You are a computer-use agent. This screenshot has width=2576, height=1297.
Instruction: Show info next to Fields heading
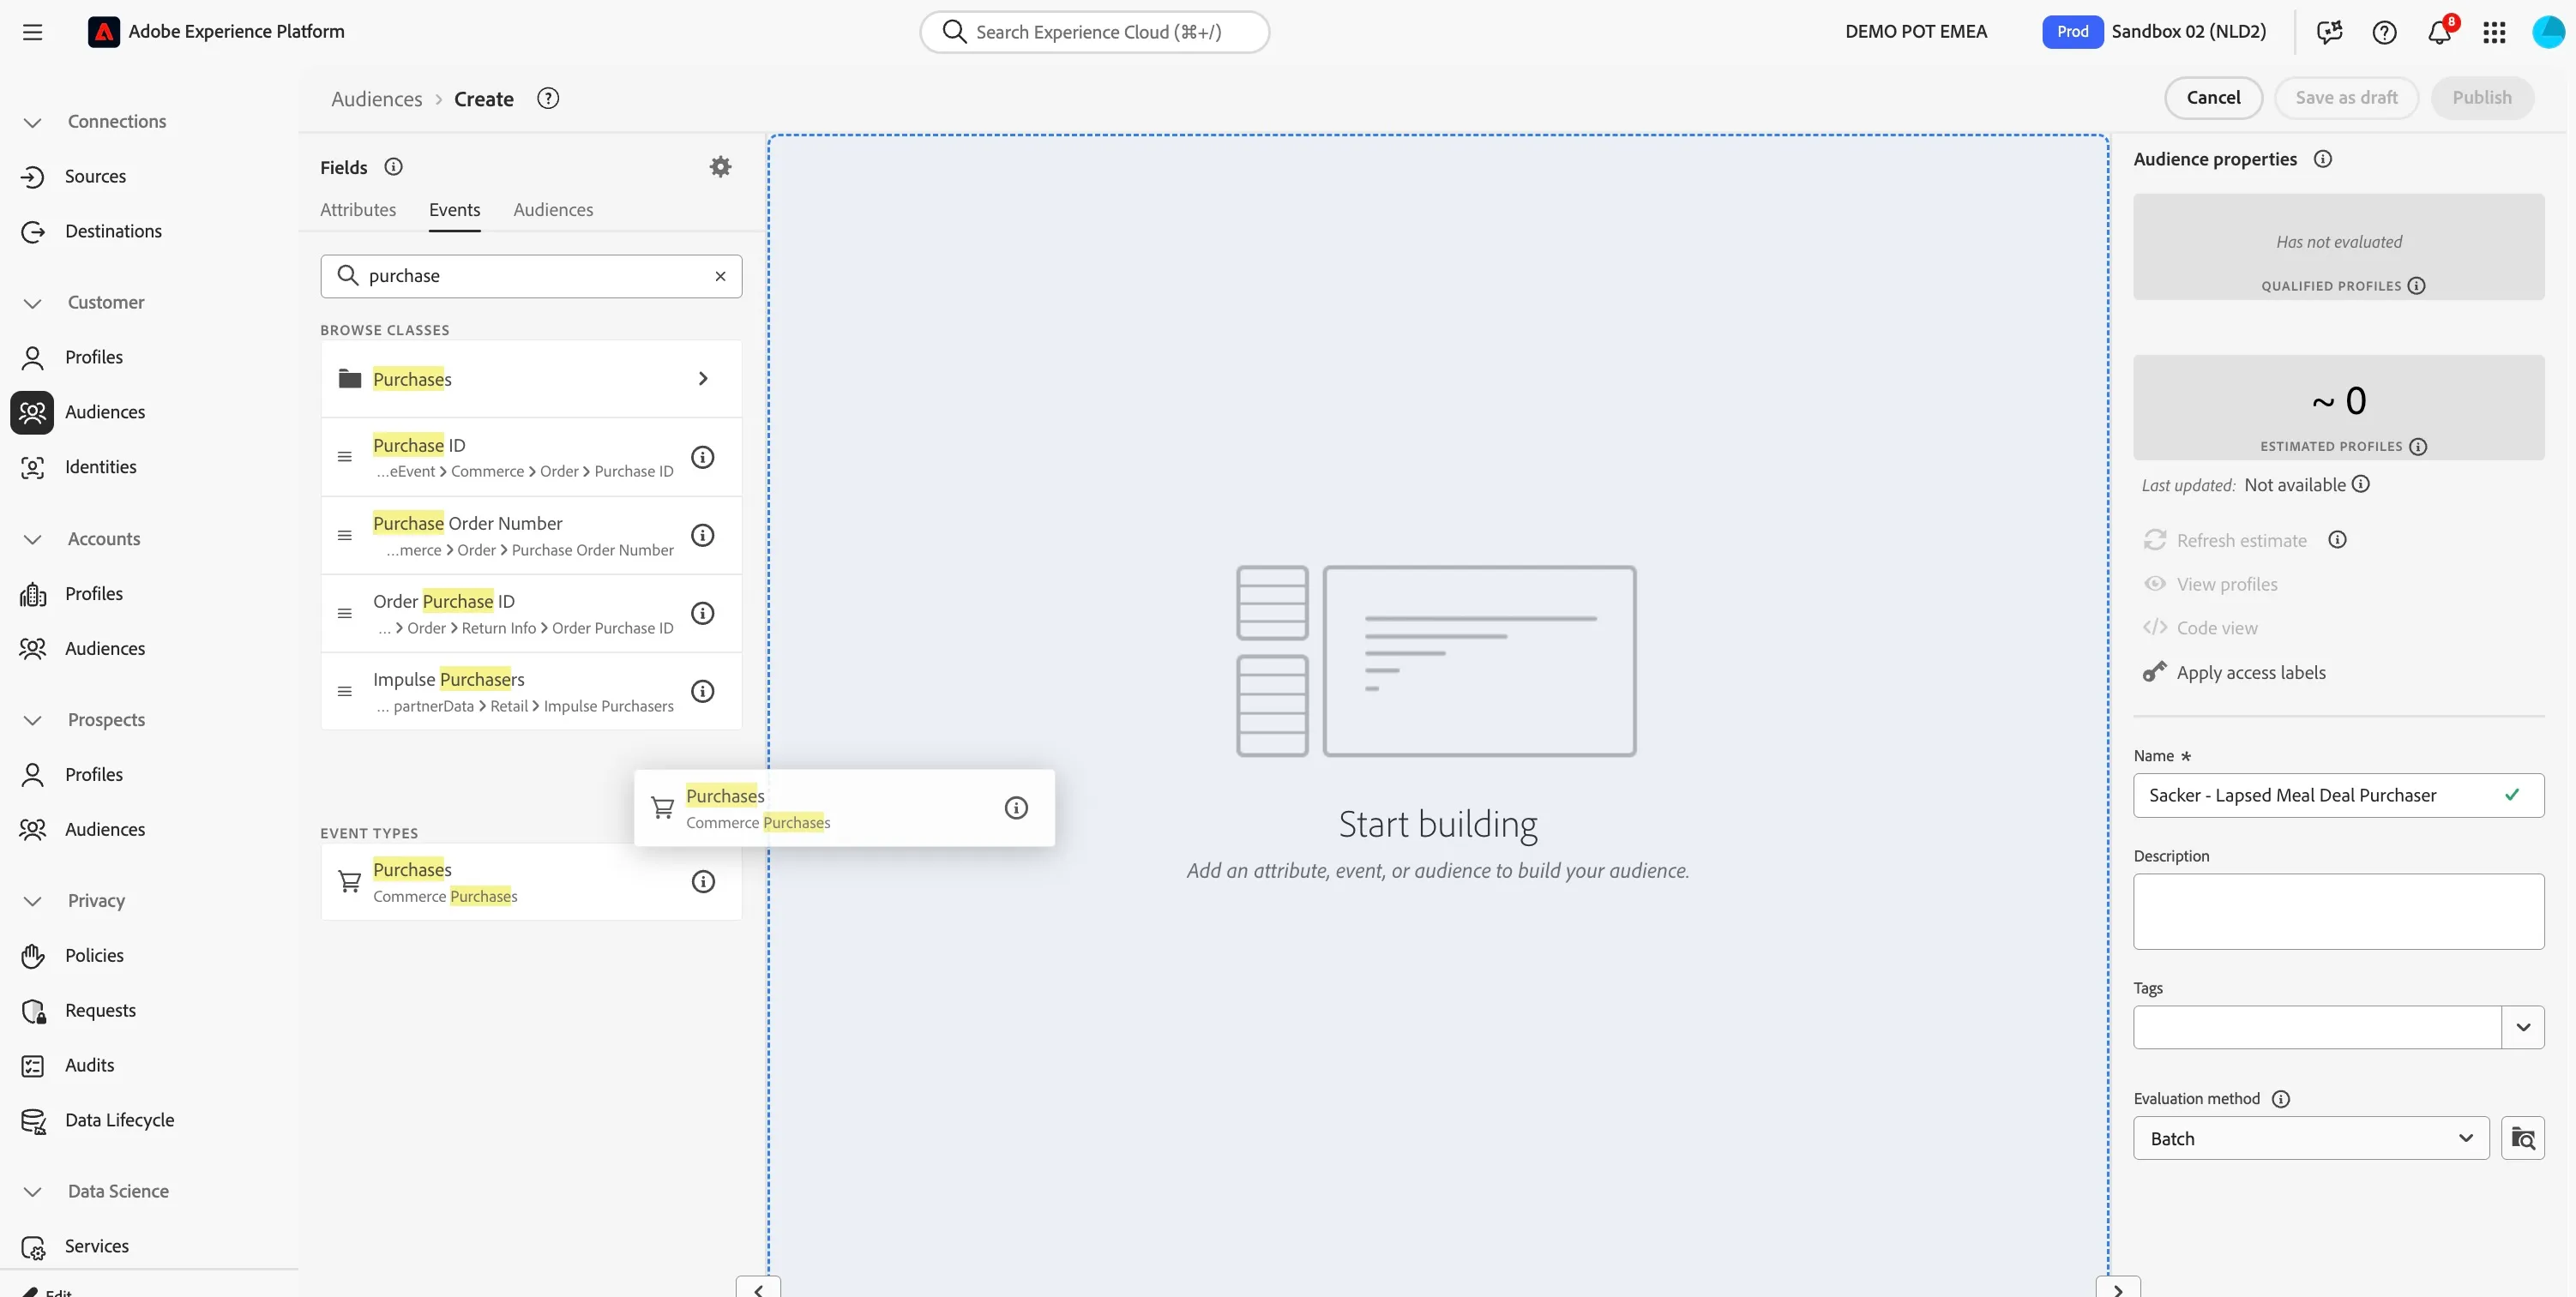(393, 166)
